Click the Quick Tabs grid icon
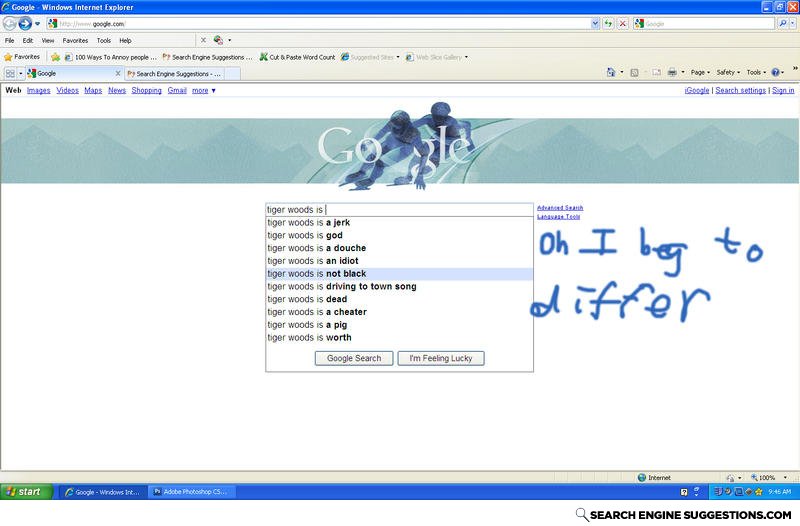Image resolution: width=800 pixels, height=526 pixels. coord(10,73)
